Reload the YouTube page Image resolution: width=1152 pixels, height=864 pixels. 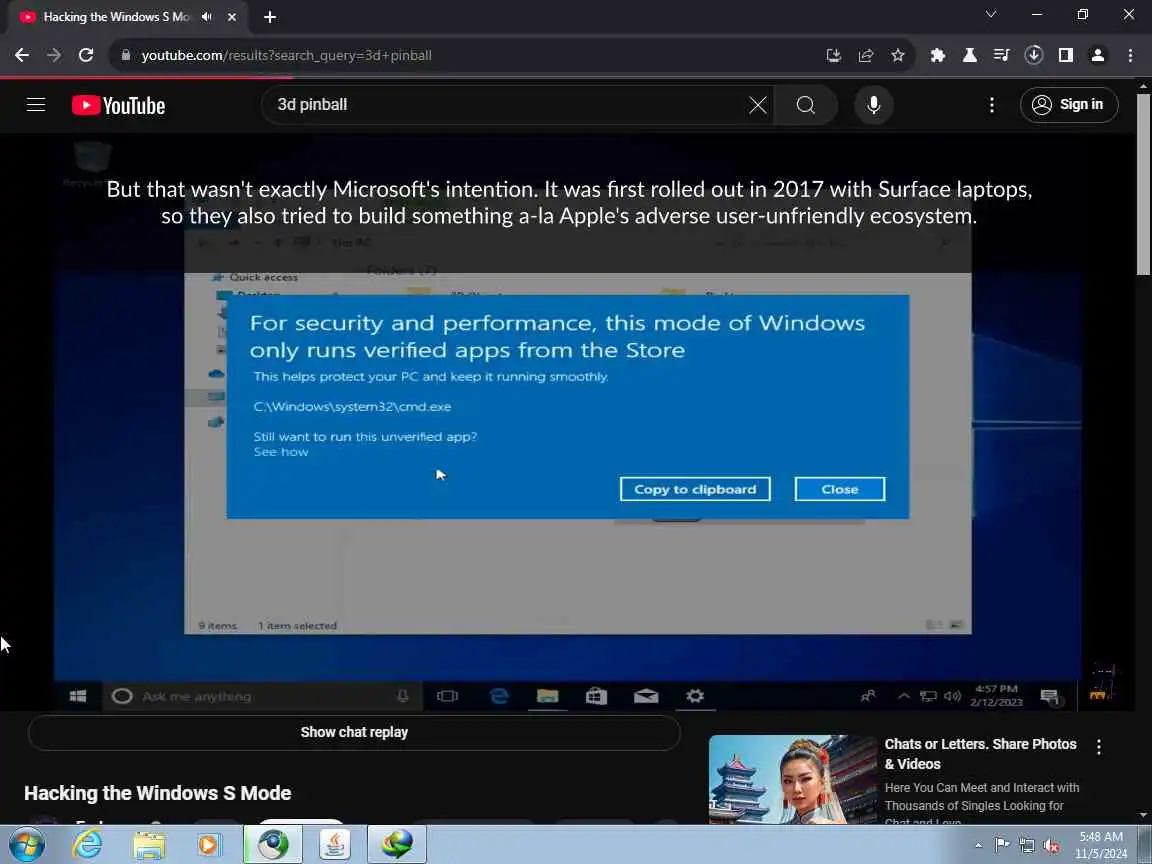(x=86, y=55)
